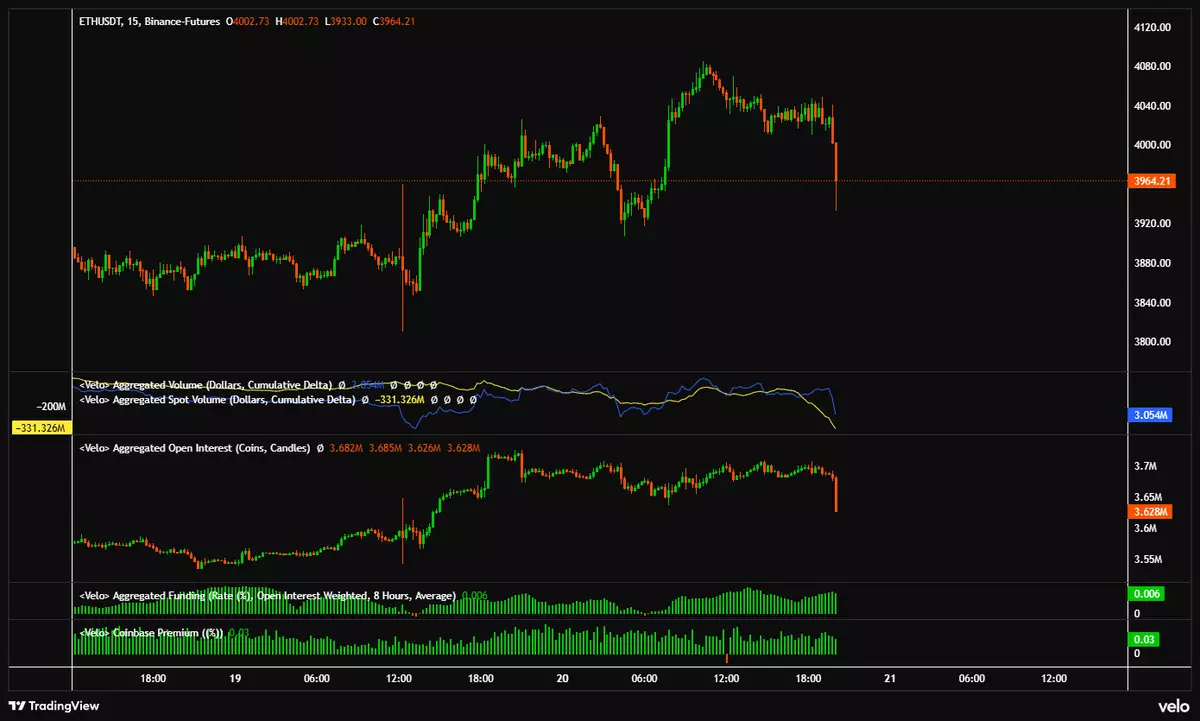The height and width of the screenshot is (721, 1200).
Task: Select the ETHUSDT, 15, Binance-Futures chart title
Action: click(149, 21)
